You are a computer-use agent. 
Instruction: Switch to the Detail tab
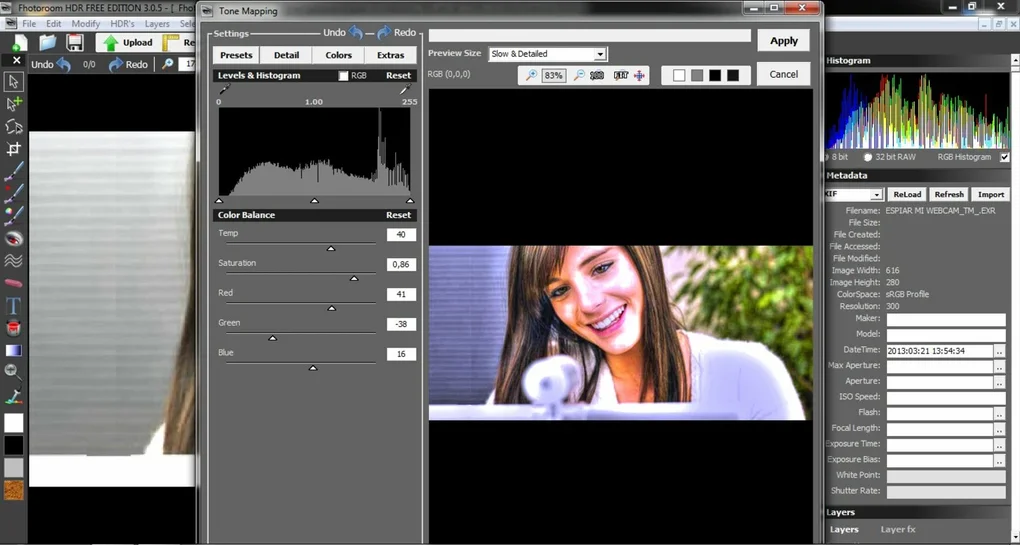286,55
